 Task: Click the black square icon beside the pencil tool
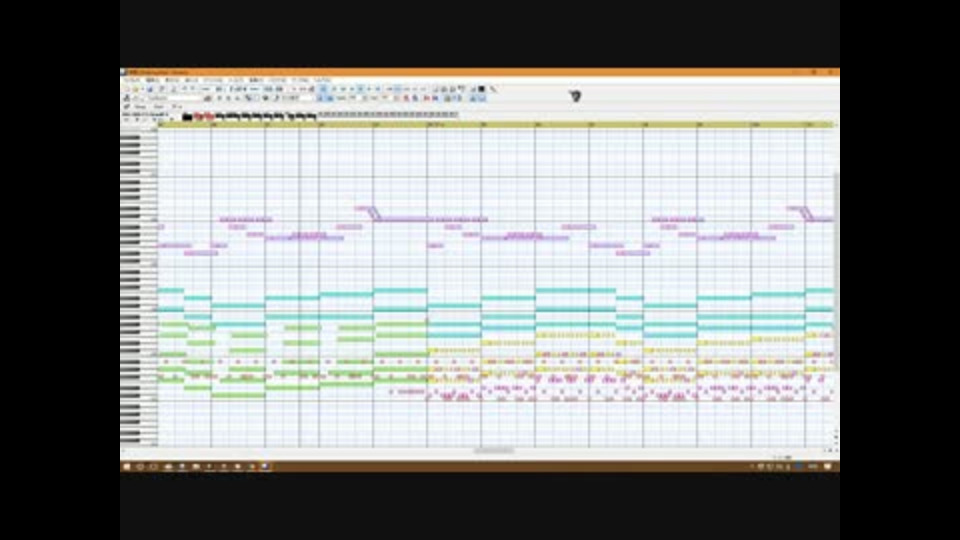pyautogui.click(x=482, y=89)
